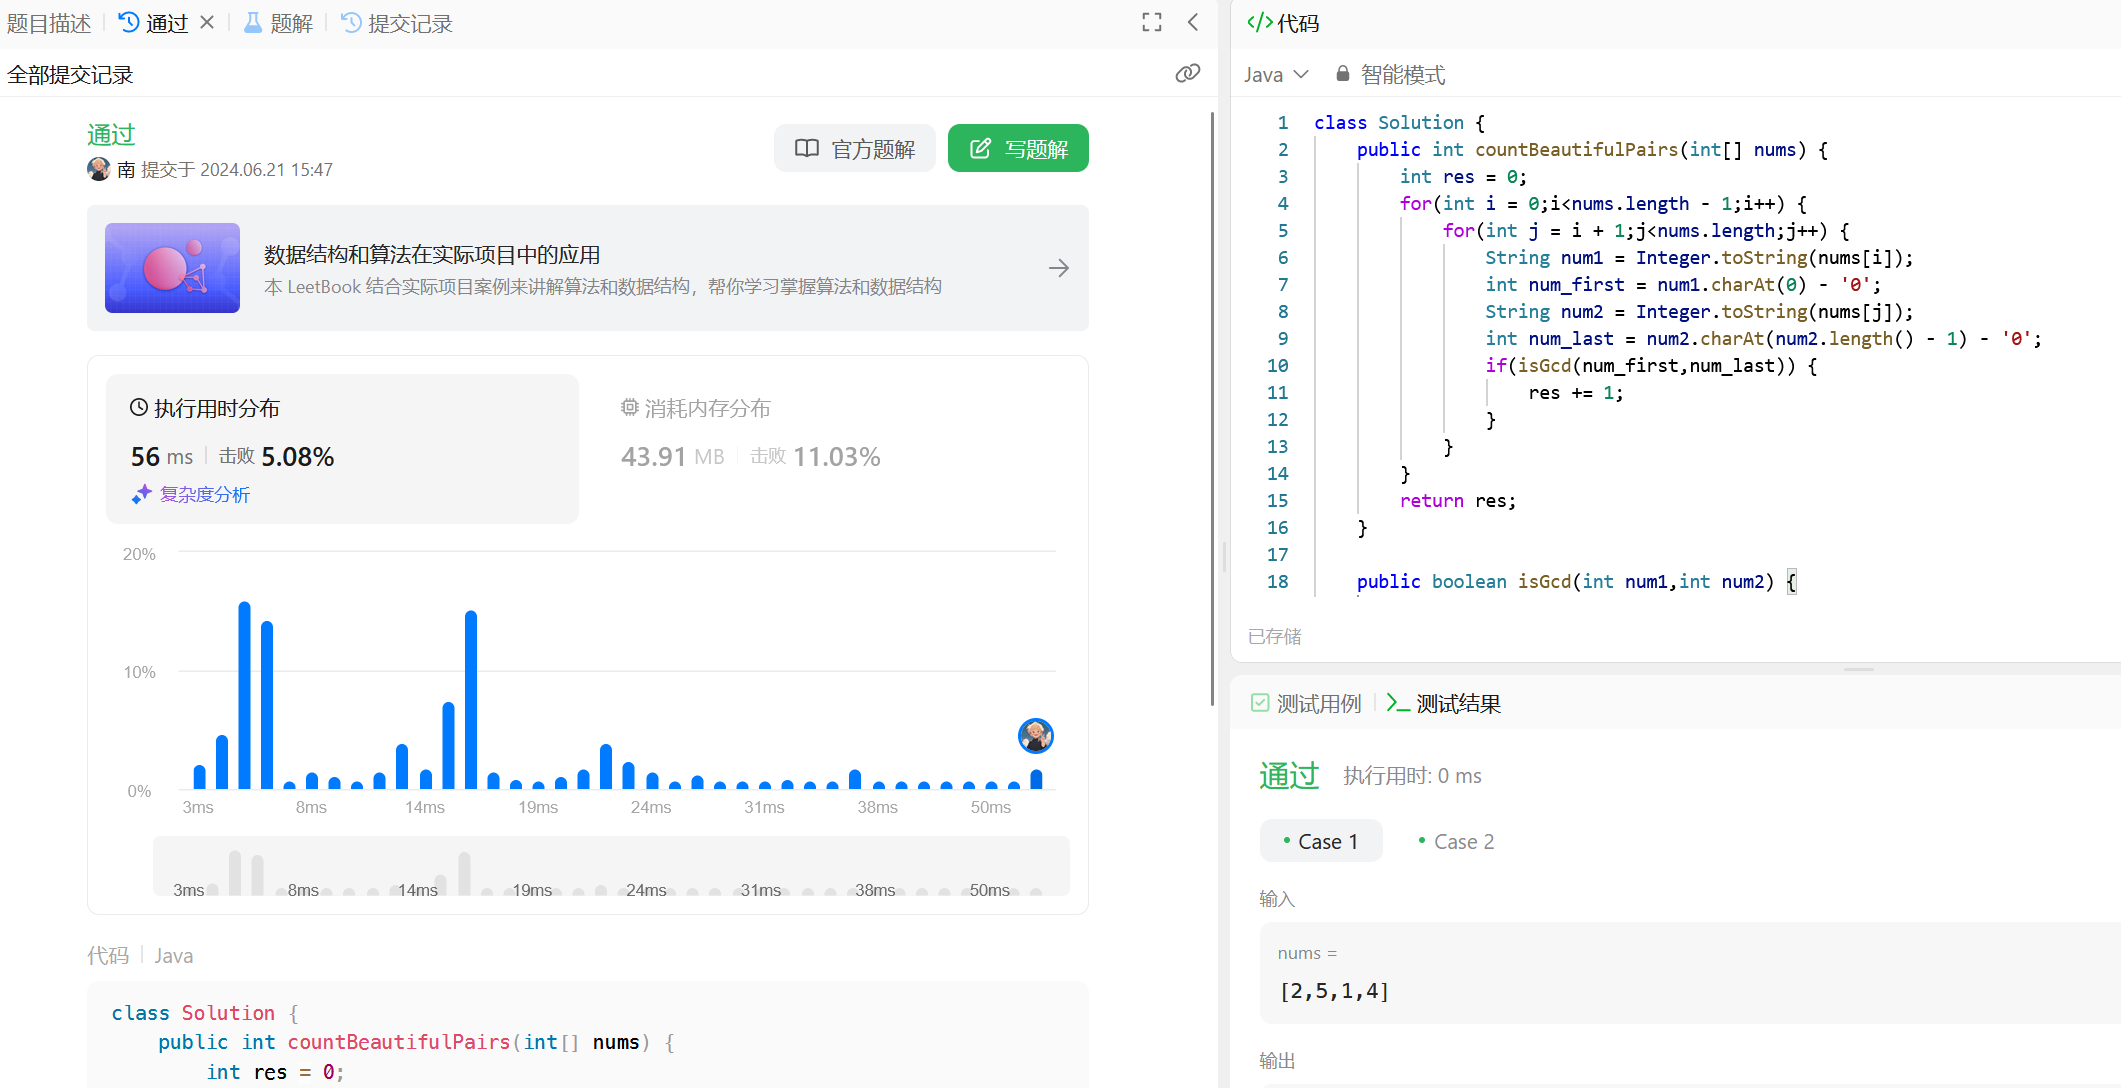Click the green 写题解 button
This screenshot has height=1088, width=2121.
click(1018, 149)
